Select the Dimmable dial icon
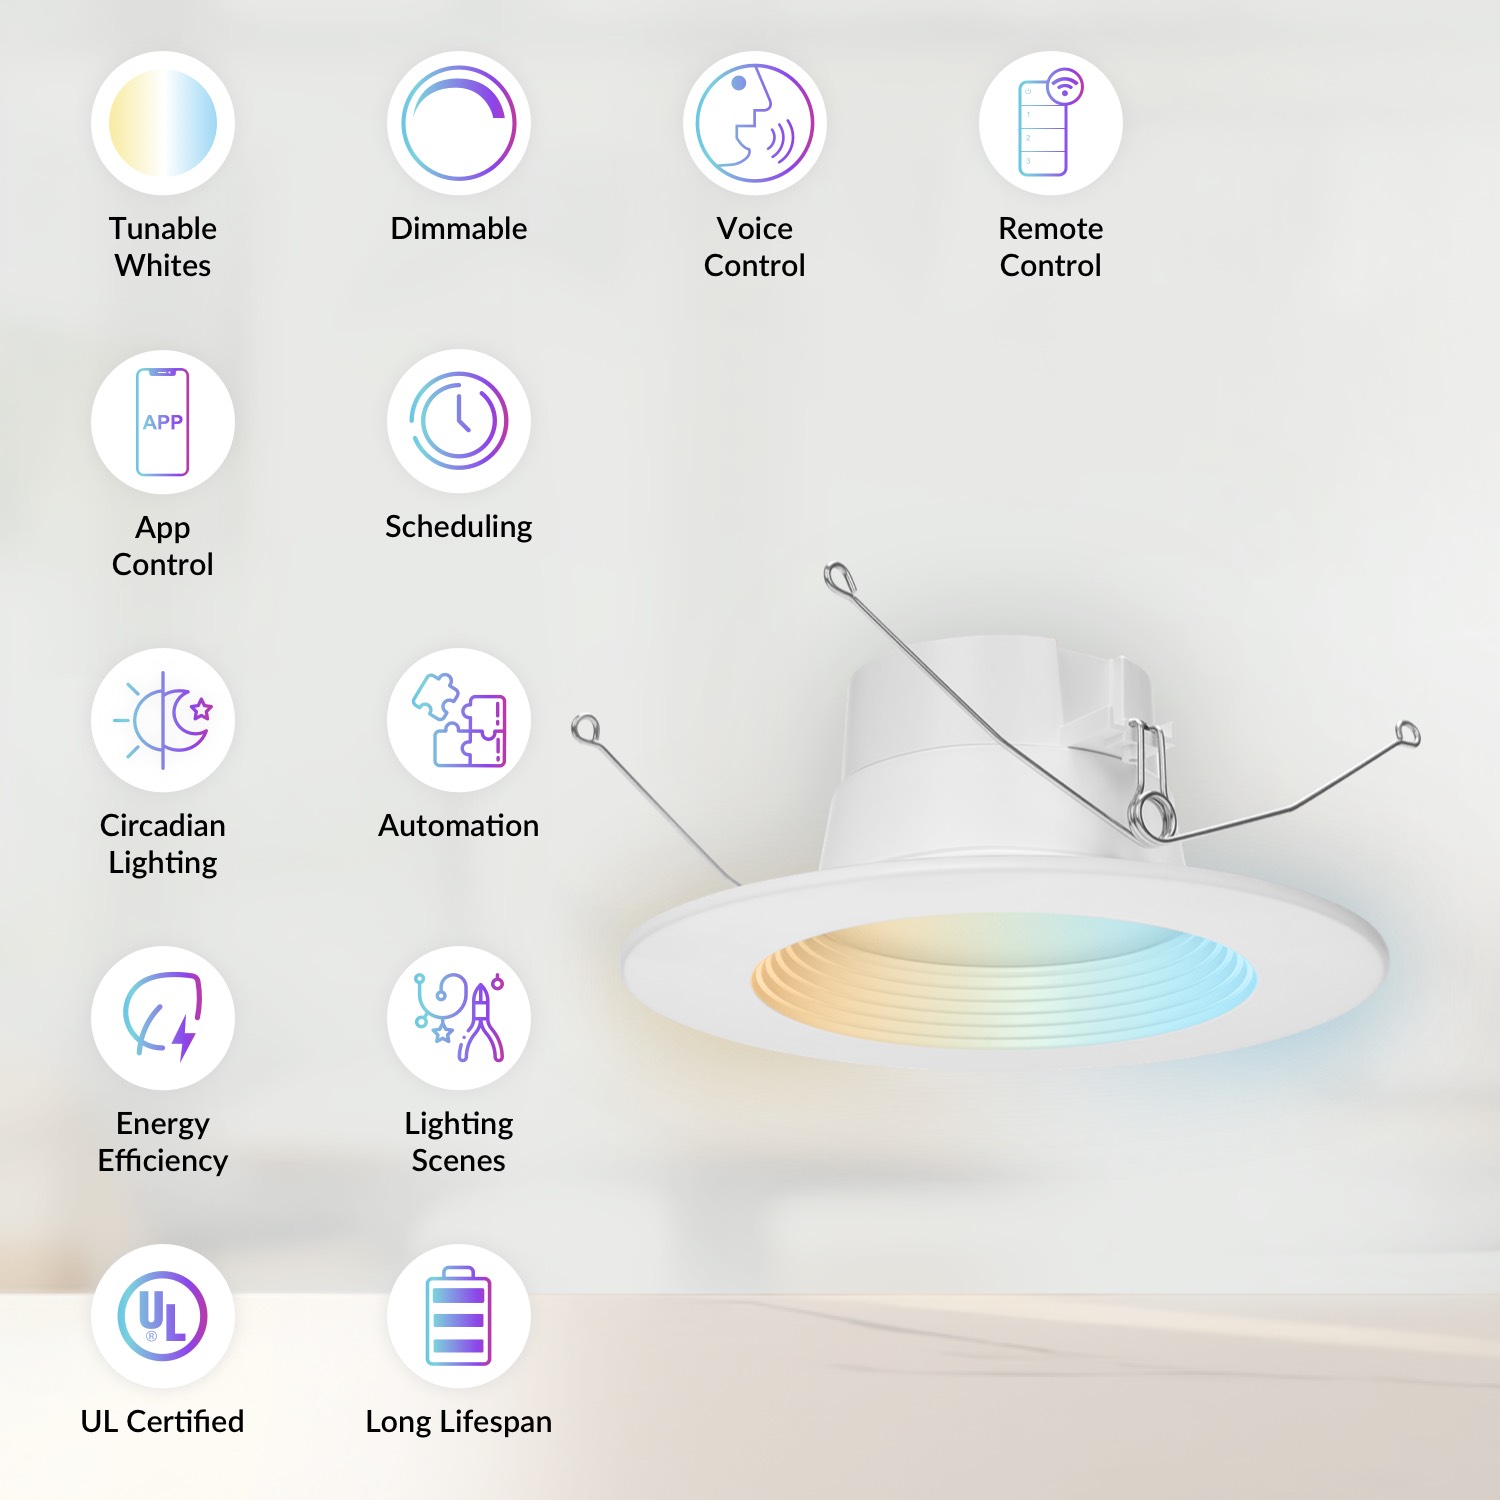The image size is (1500, 1500). 459,123
